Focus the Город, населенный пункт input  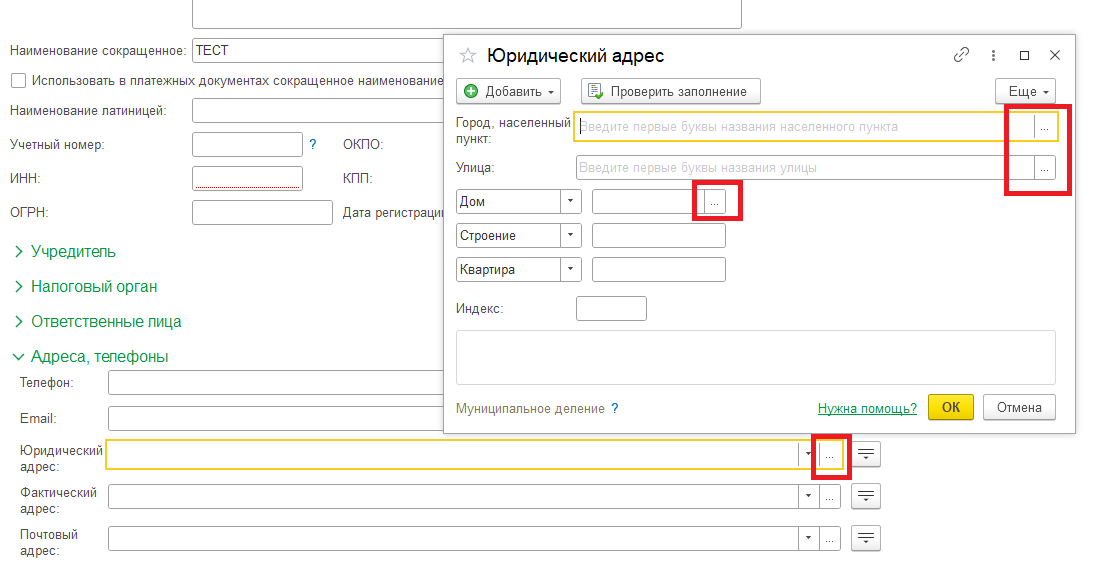[804, 127]
